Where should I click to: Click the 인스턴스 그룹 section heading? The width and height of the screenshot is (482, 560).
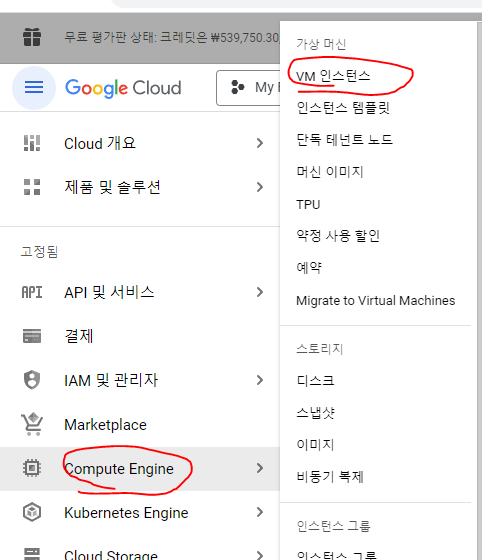click(x=333, y=526)
